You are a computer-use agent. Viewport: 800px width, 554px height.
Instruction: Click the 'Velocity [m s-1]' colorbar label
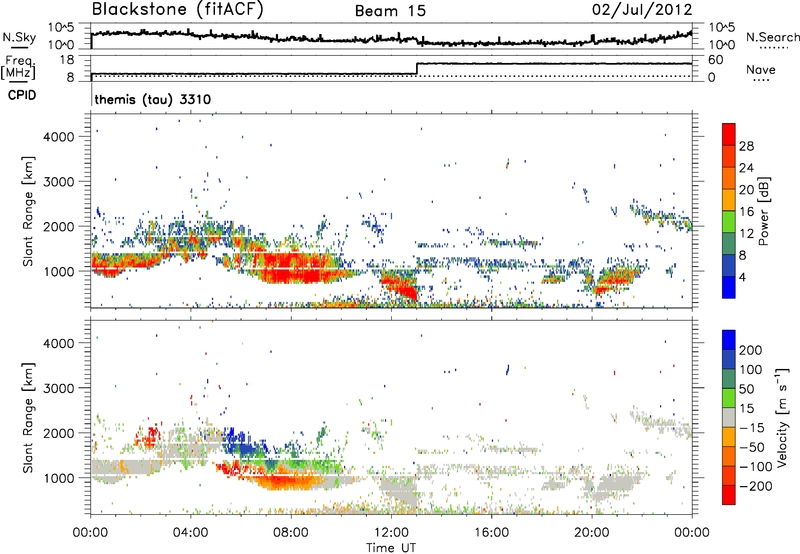pyautogui.click(x=781, y=417)
